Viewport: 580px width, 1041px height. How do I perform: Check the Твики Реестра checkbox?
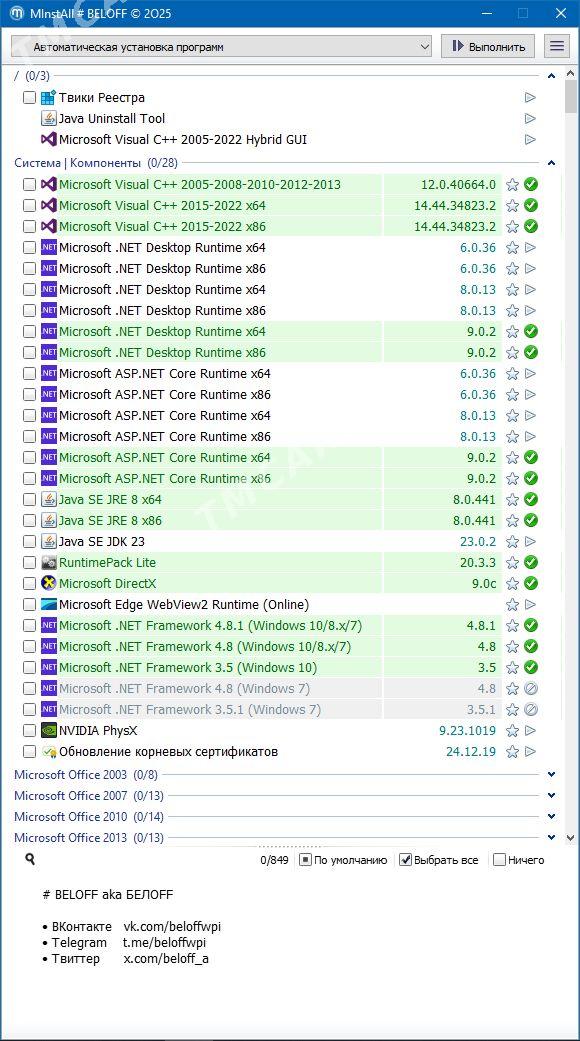[29, 98]
